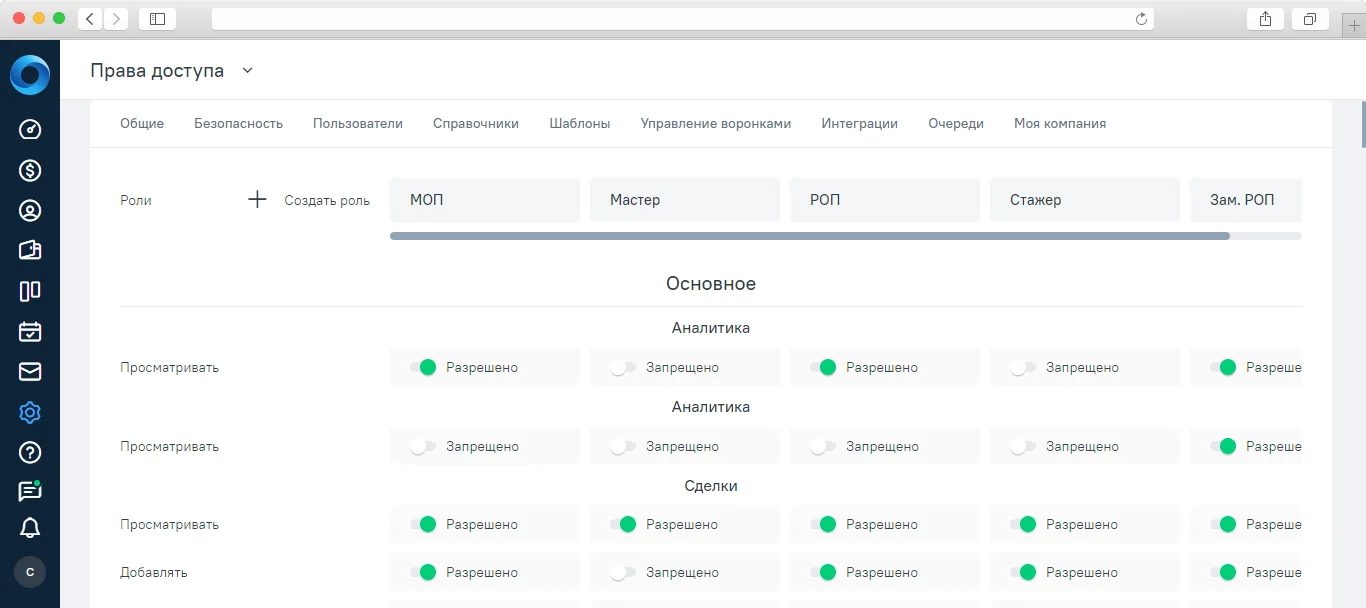Viewport: 1366px width, 608px height.
Task: Click the 'Основное' section heading
Action: [x=711, y=284]
